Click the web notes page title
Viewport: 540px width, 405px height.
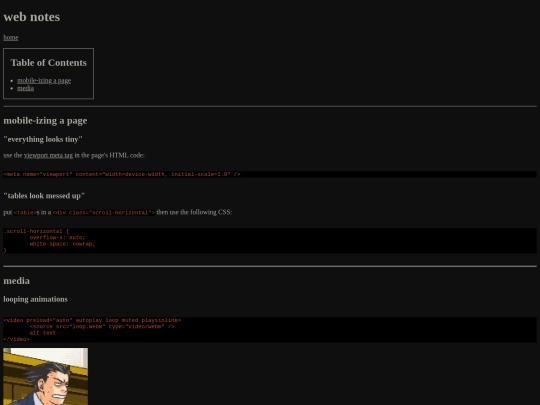pyautogui.click(x=32, y=17)
